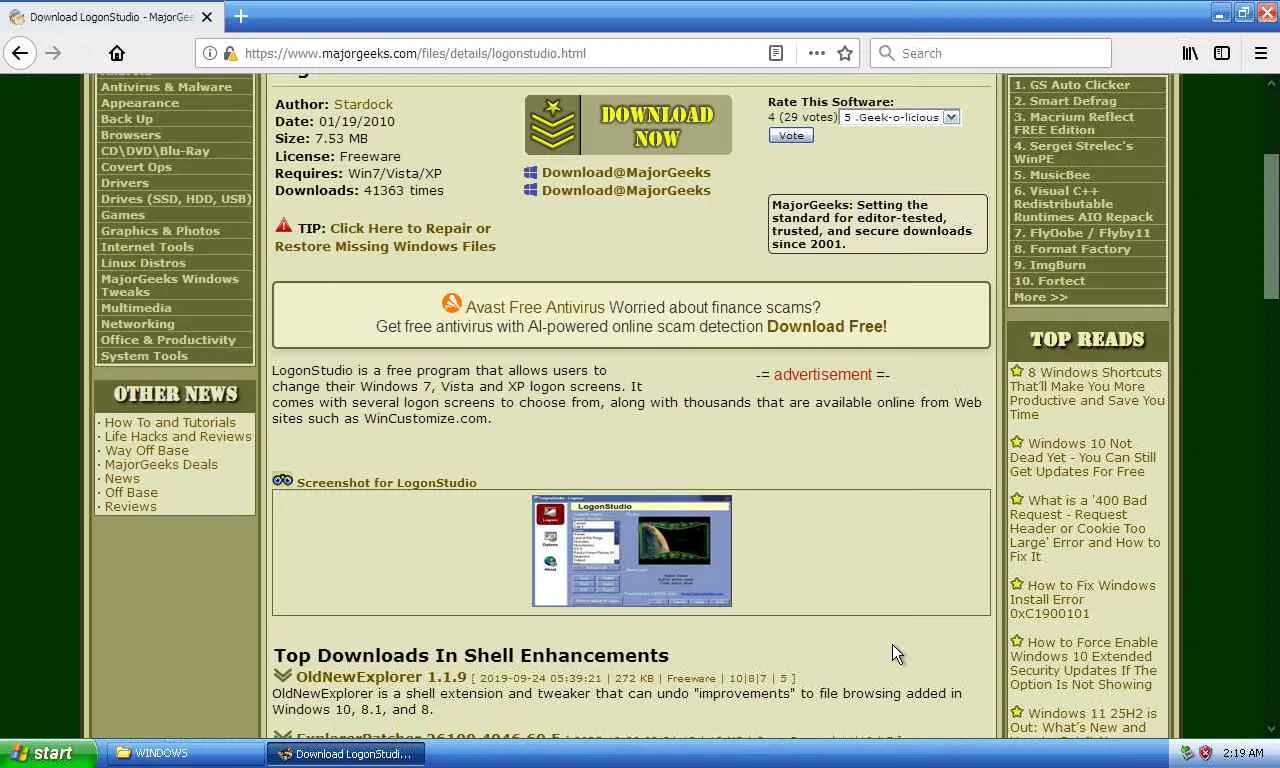
Task: Click the red warning TIP icon
Action: click(284, 226)
